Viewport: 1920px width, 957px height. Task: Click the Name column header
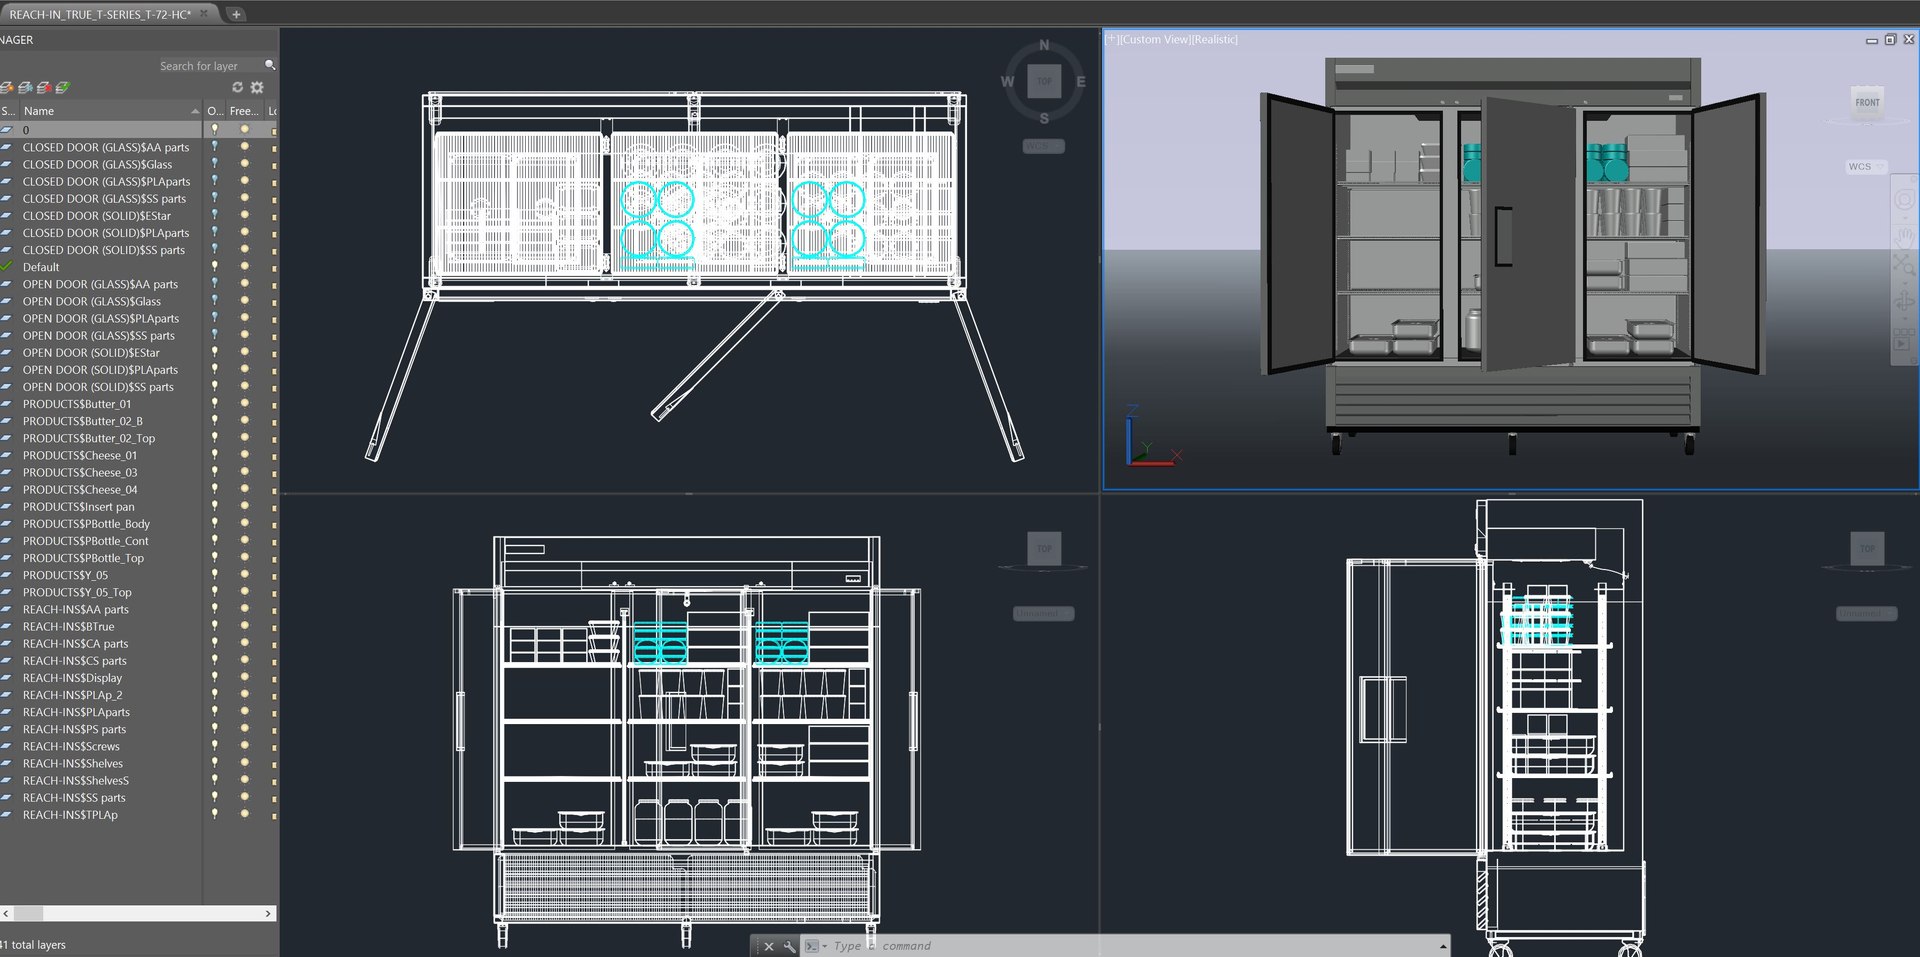click(111, 111)
